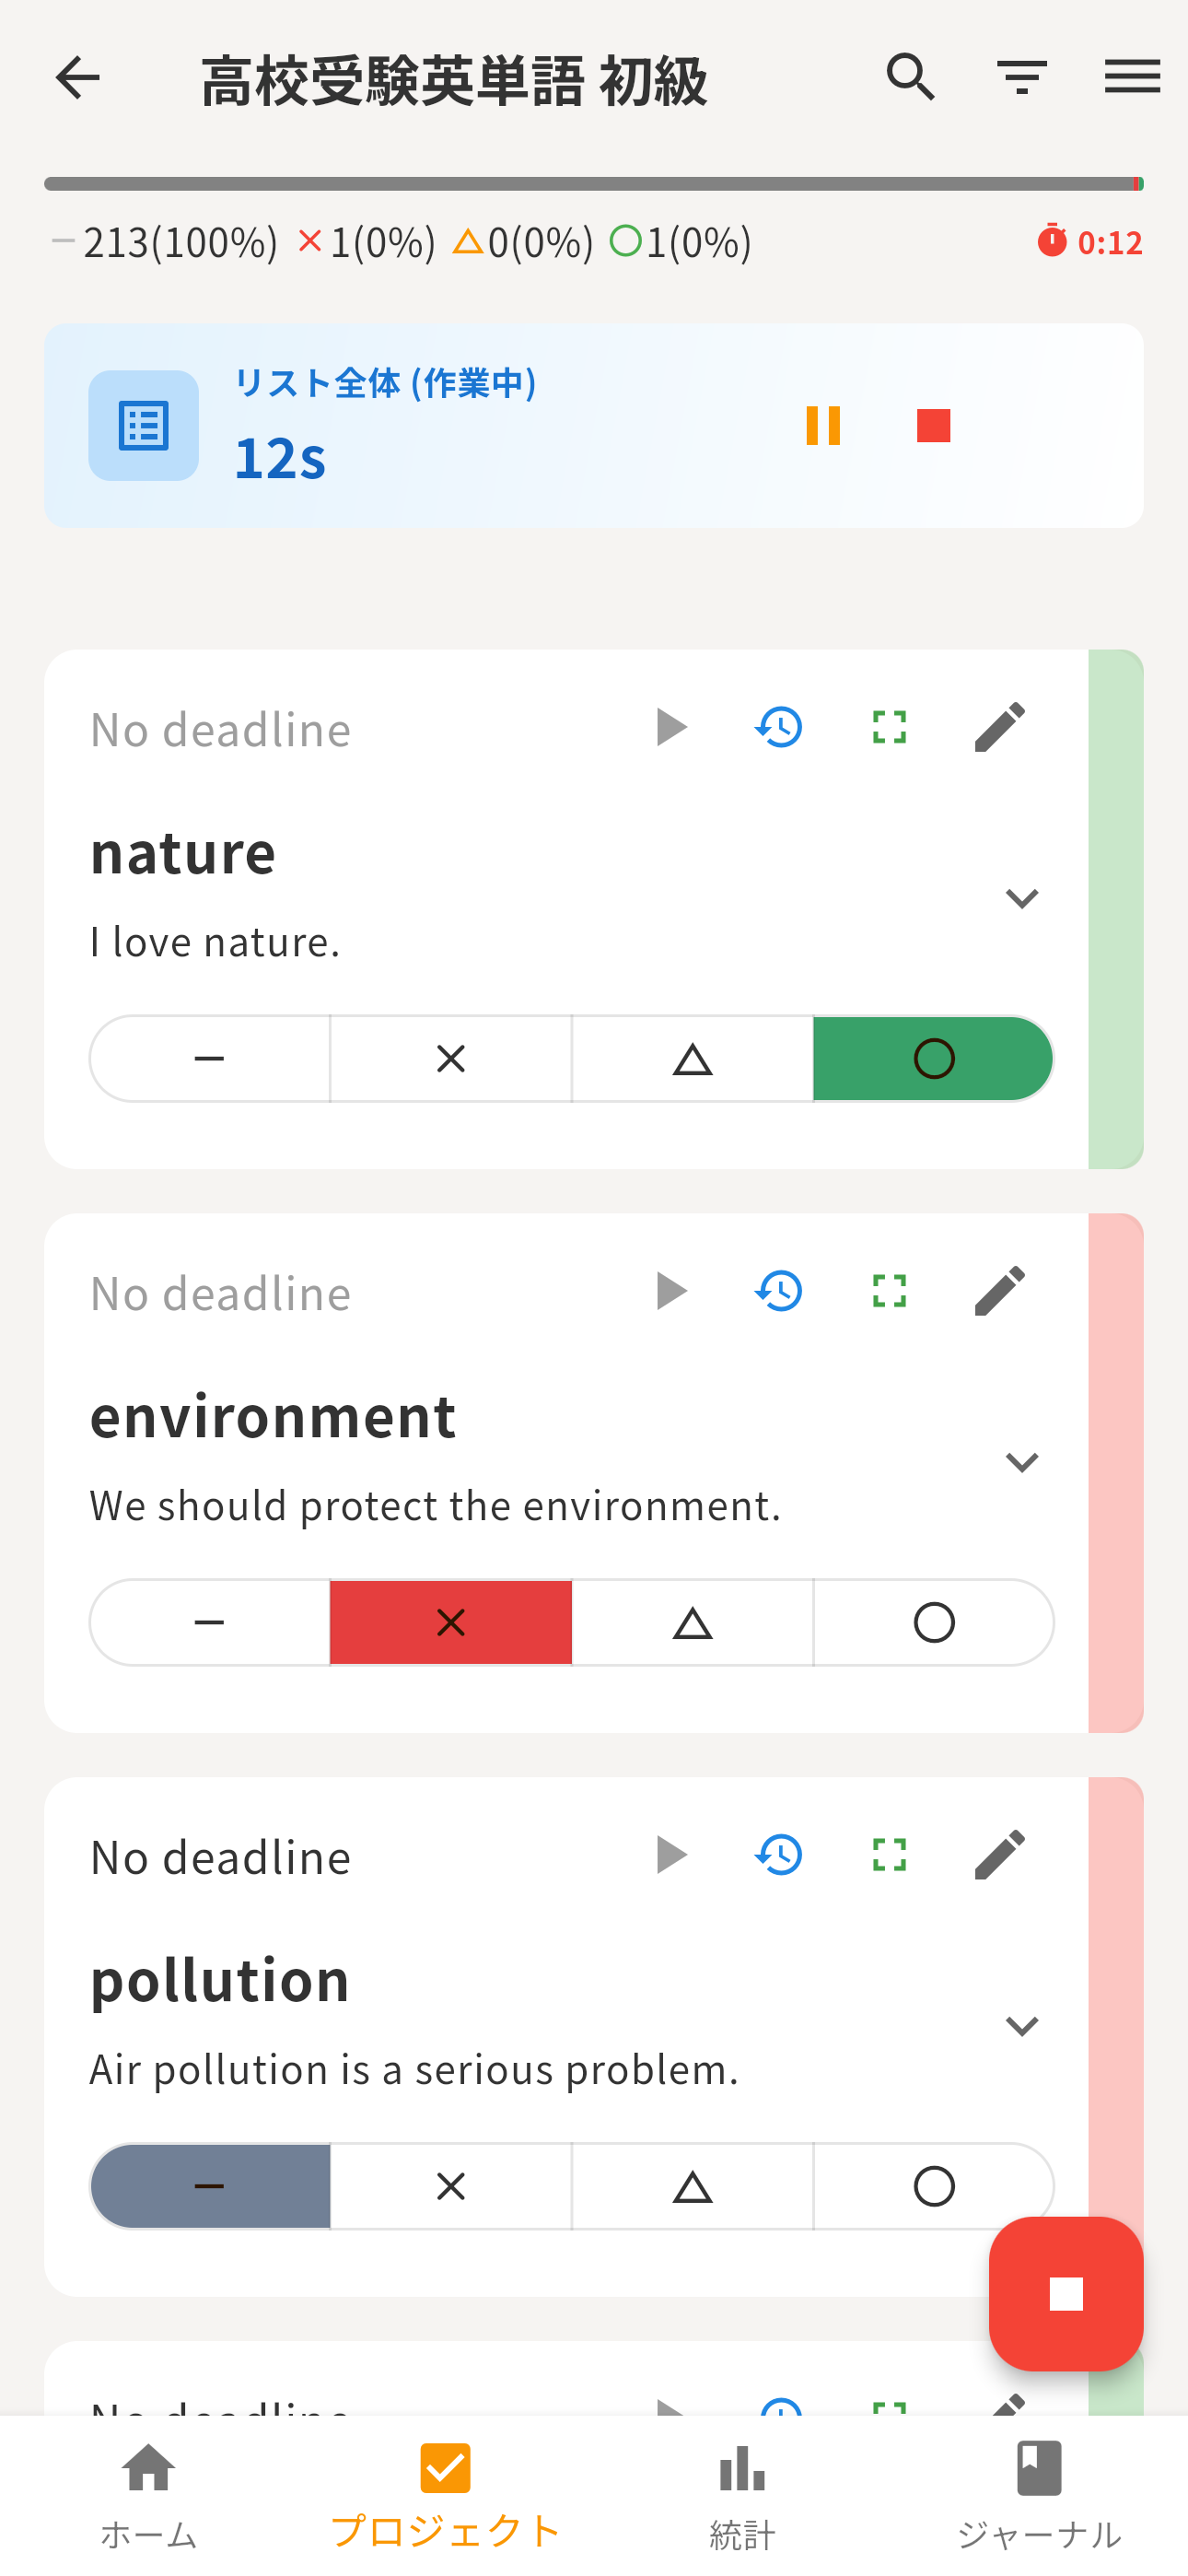Open history for the nature card
Viewport: 1188px width, 2576px height.
pyautogui.click(x=779, y=727)
